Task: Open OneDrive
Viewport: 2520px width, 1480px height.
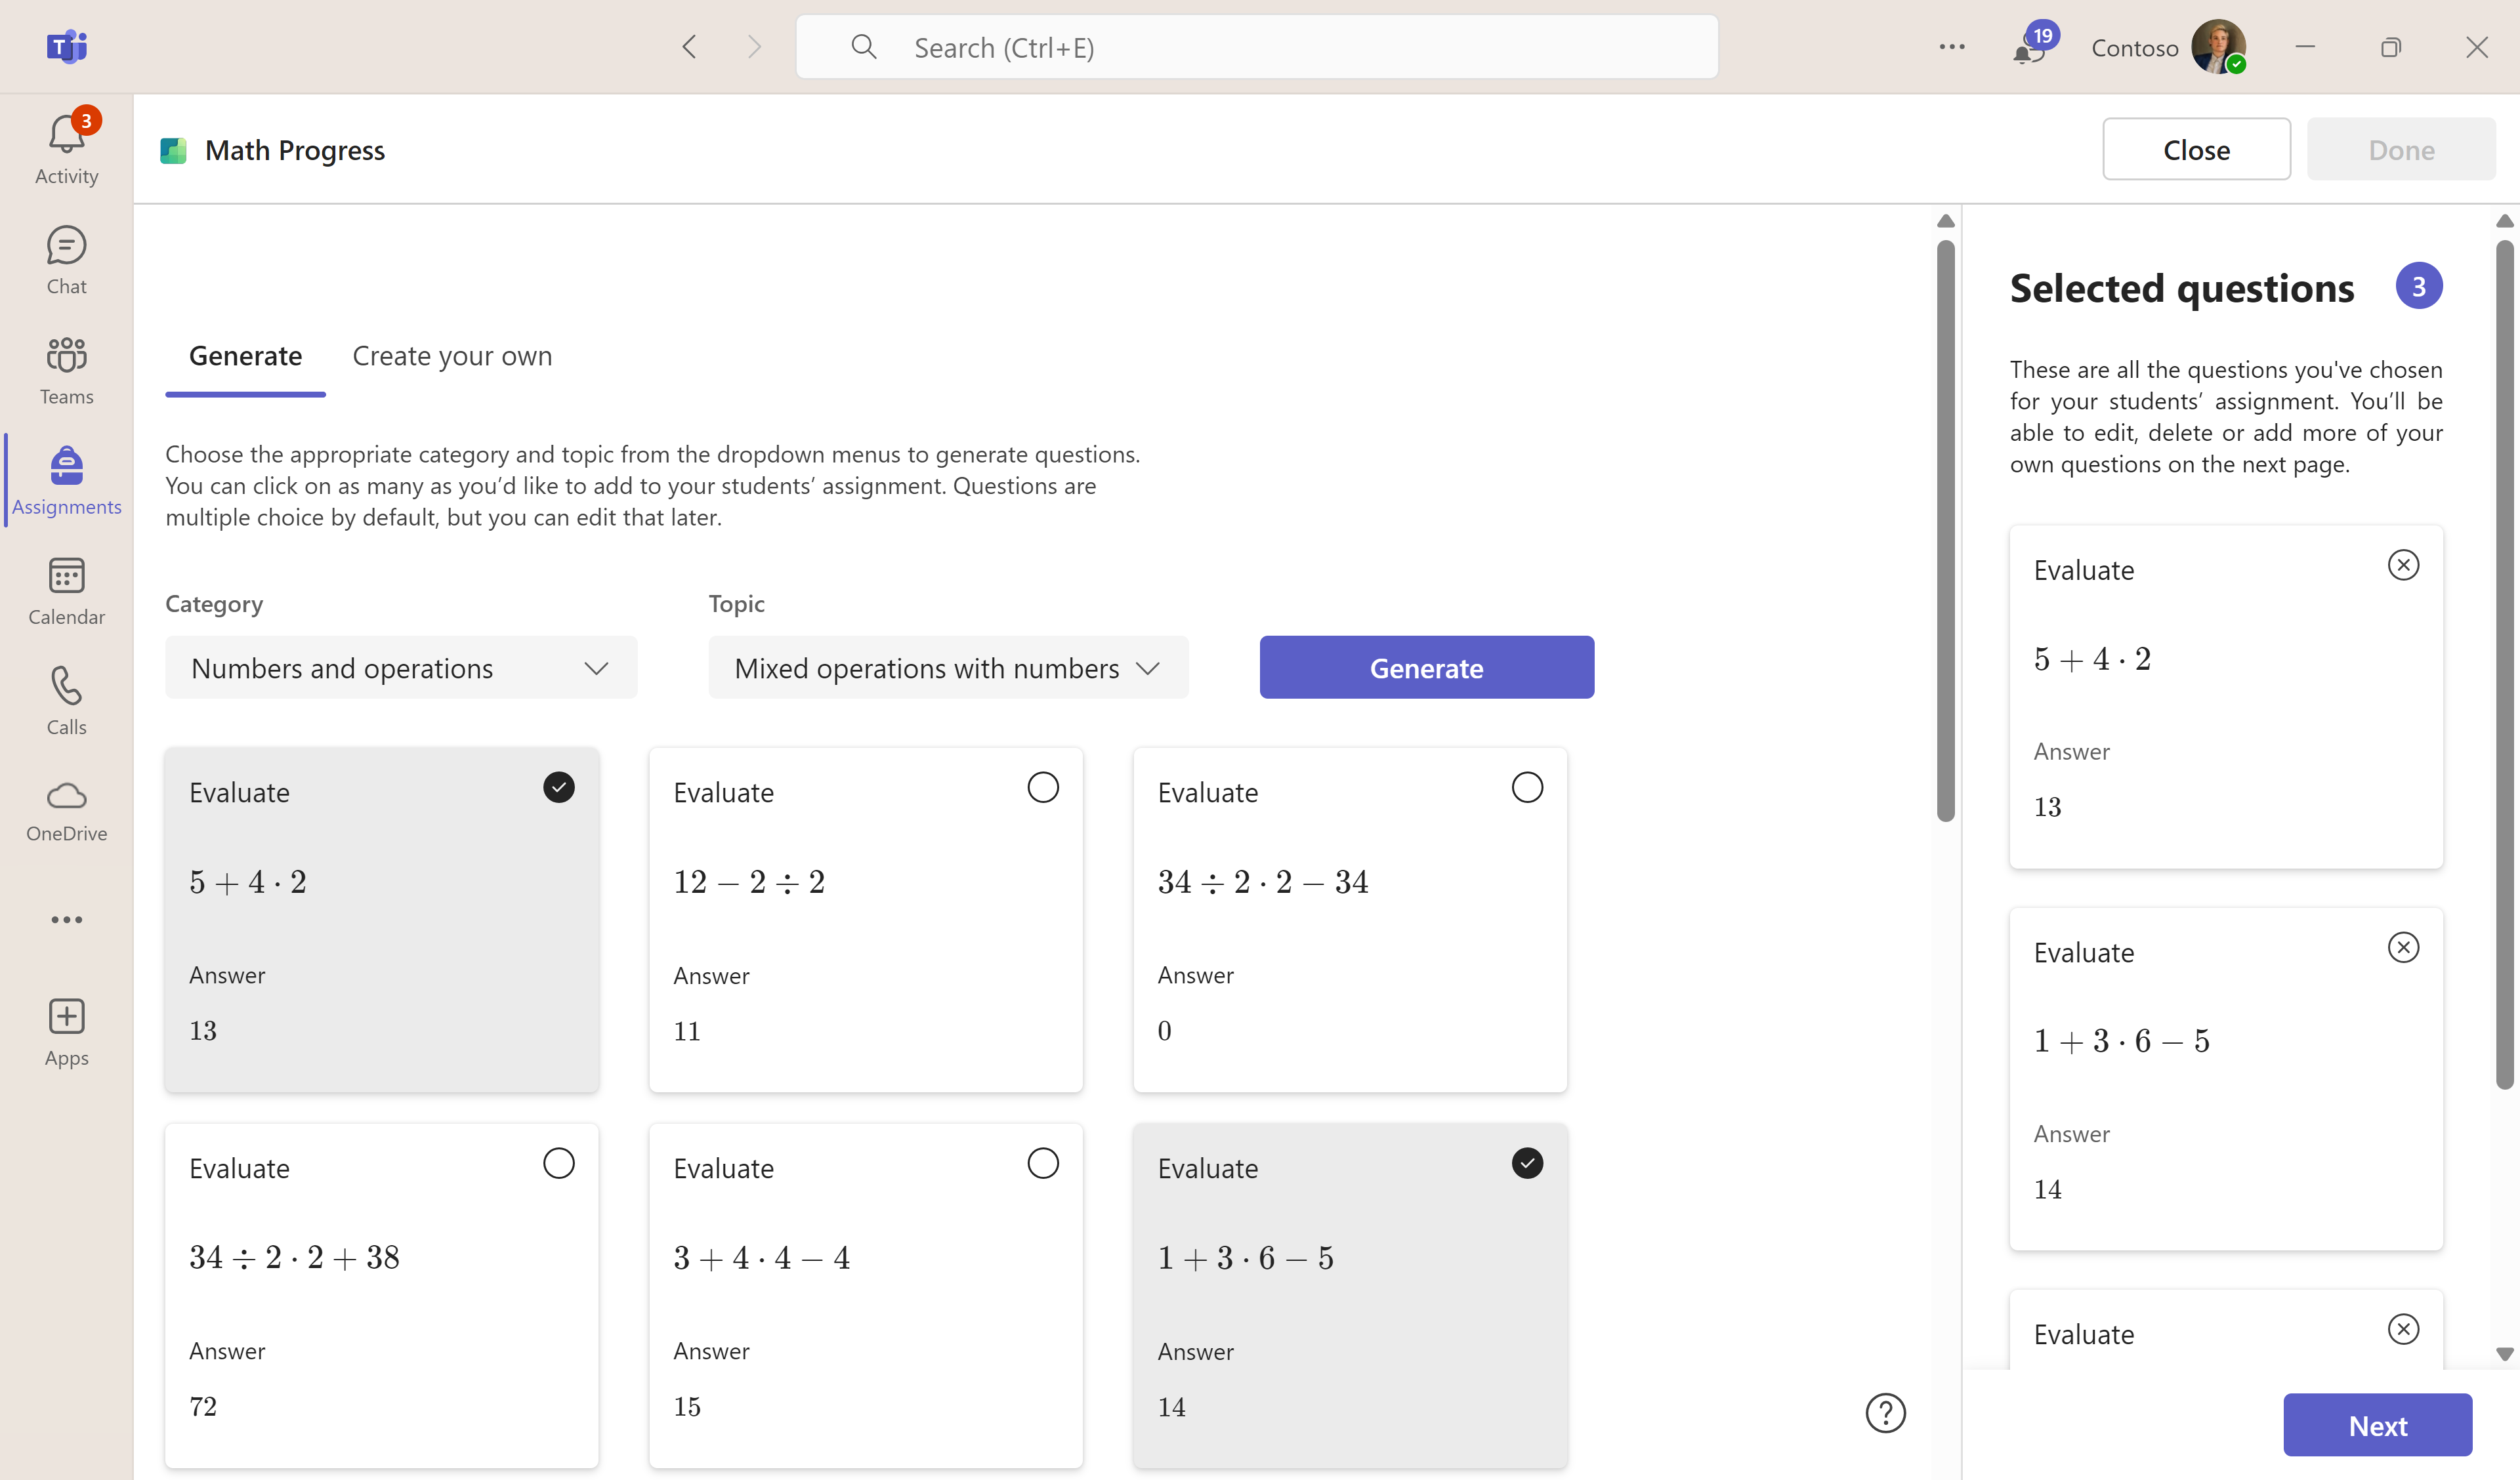Action: click(x=66, y=810)
